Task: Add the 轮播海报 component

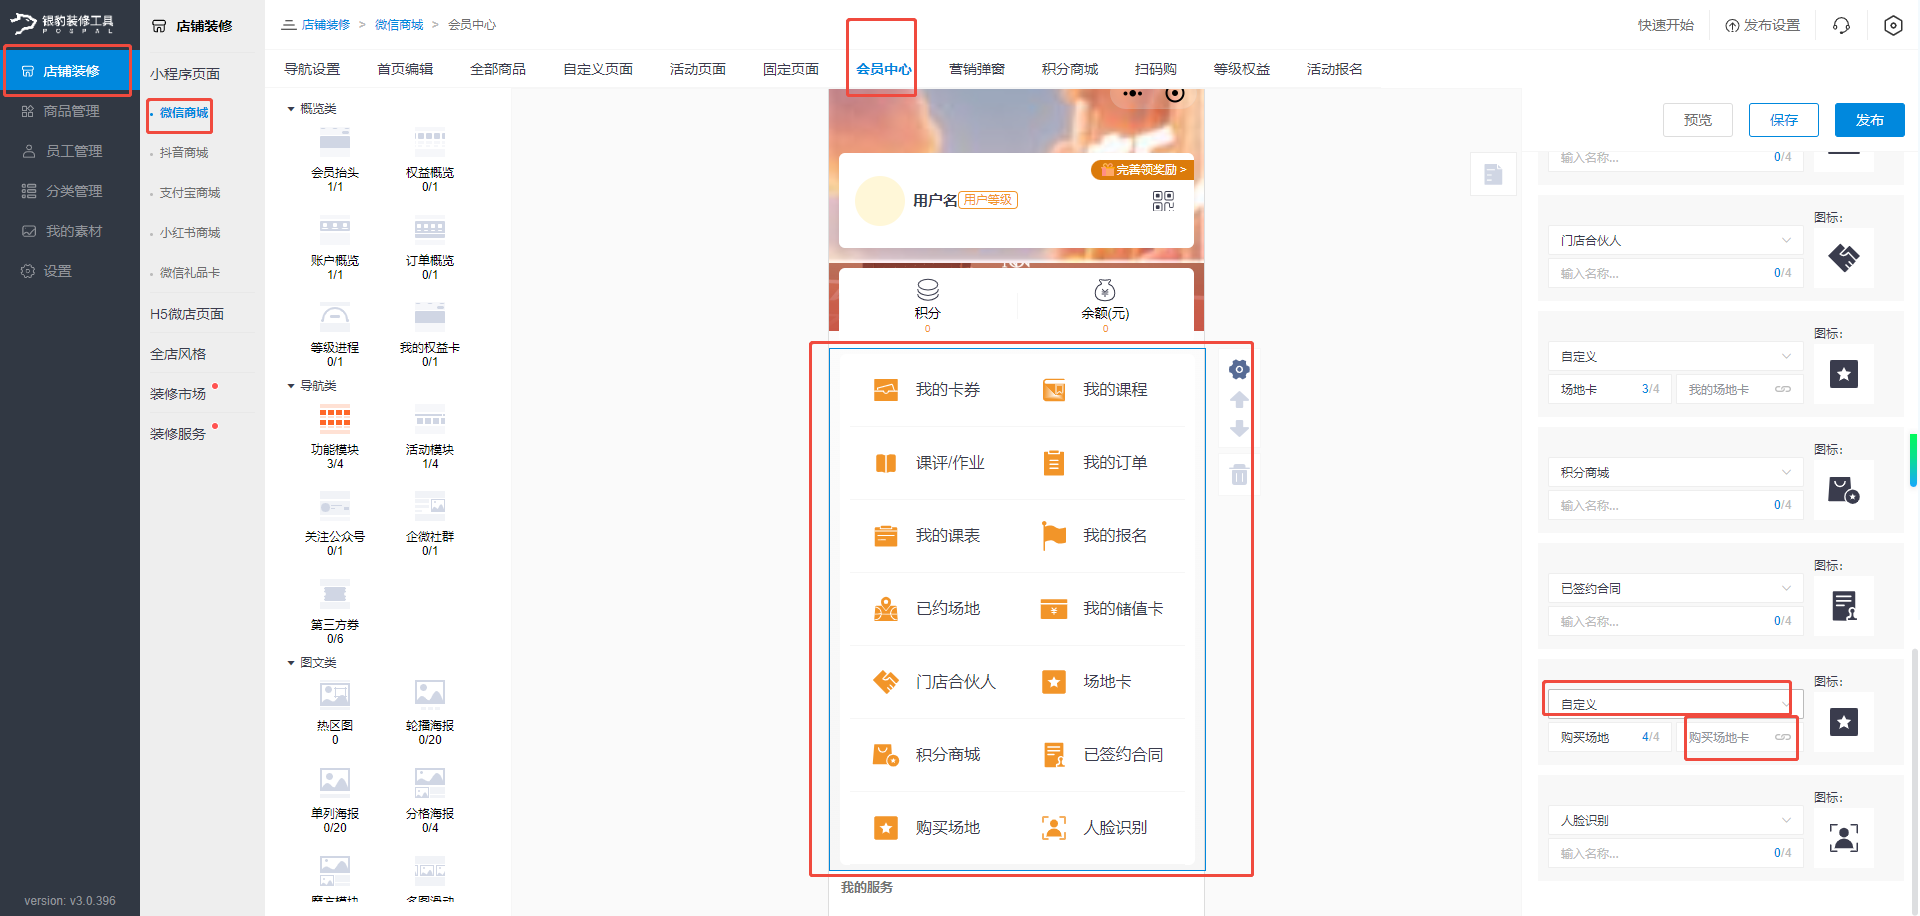Action: [x=429, y=705]
